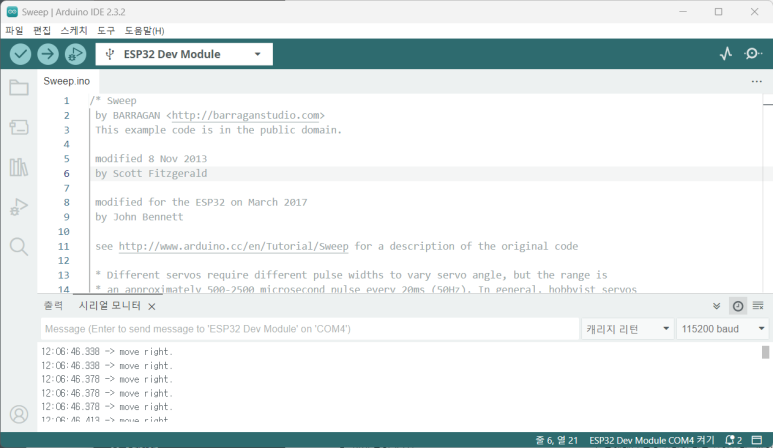This screenshot has width=773, height=448.
Task: Focus the serial Message input field
Action: point(310,329)
